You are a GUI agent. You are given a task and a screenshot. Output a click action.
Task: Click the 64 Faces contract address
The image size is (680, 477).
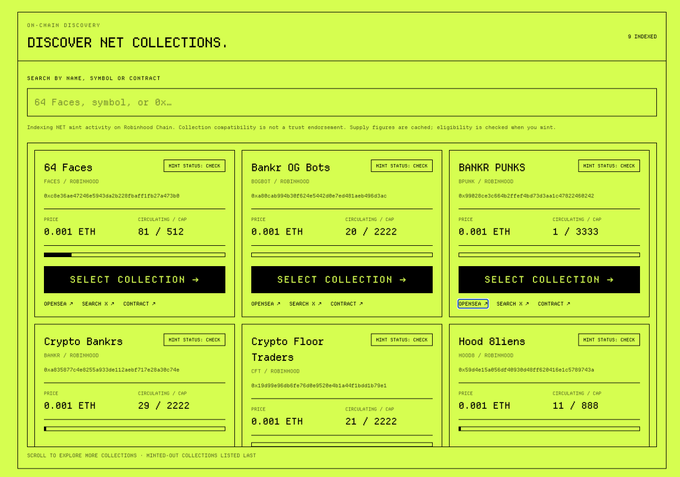click(111, 196)
